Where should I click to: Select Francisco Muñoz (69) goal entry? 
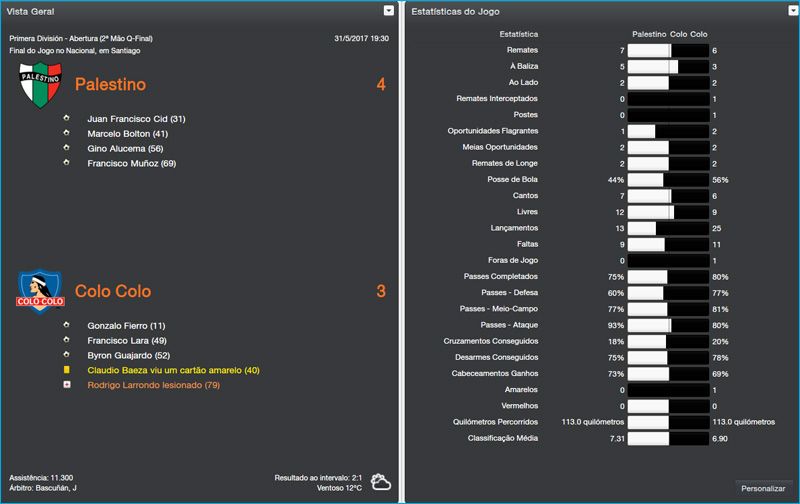click(x=131, y=163)
